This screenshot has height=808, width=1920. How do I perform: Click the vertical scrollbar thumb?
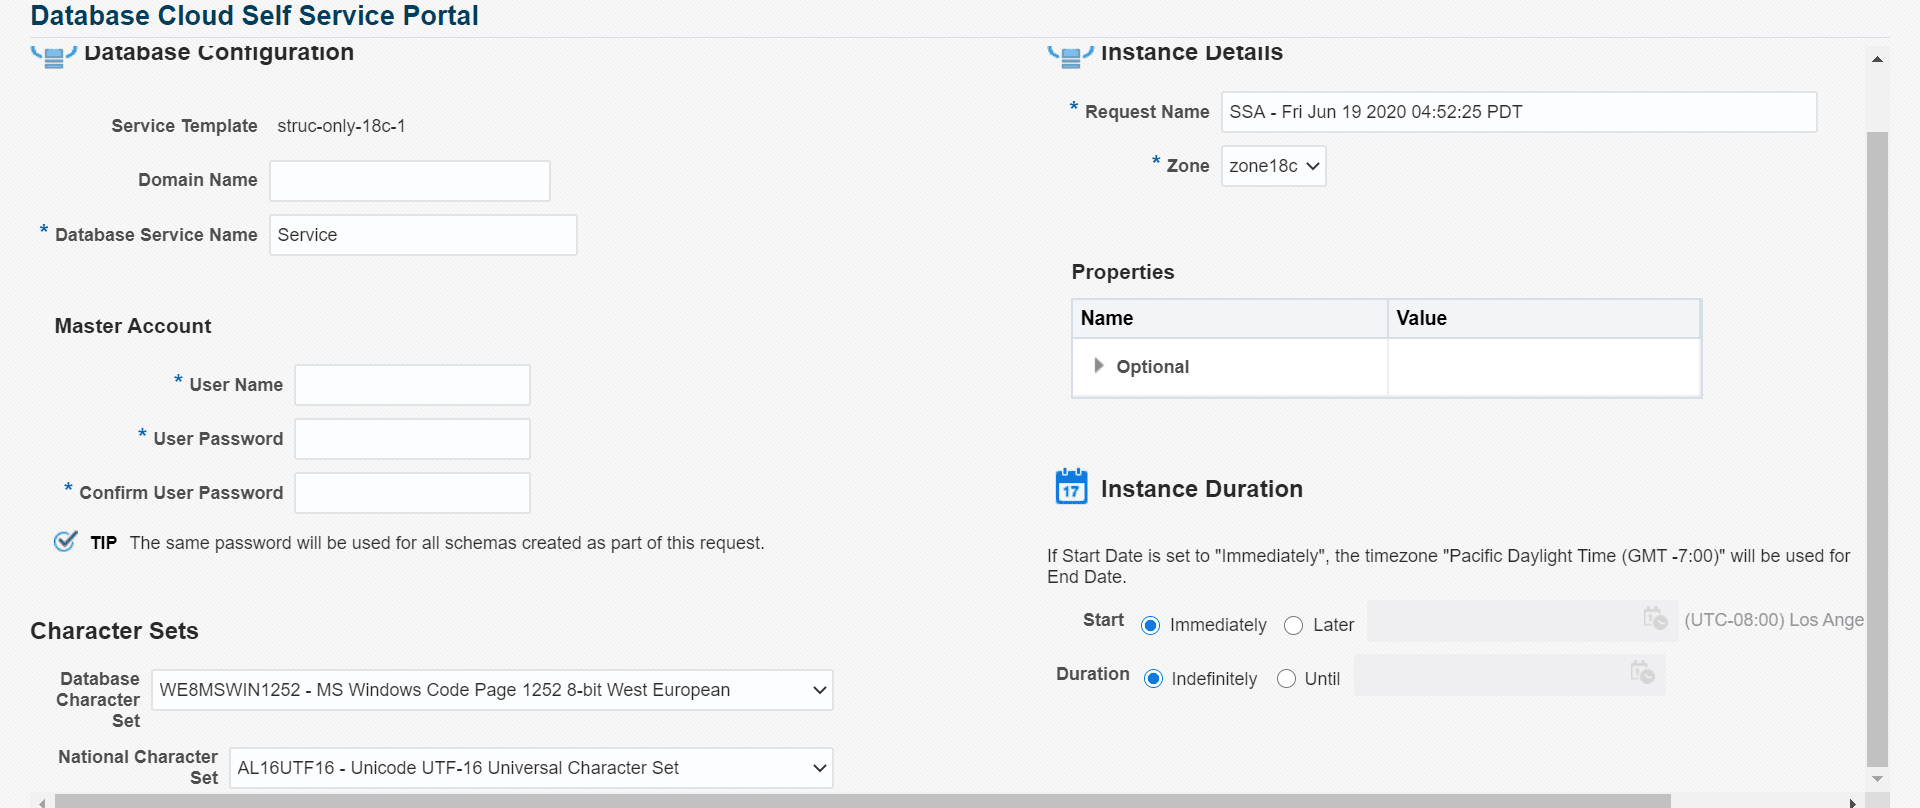coord(1877,440)
